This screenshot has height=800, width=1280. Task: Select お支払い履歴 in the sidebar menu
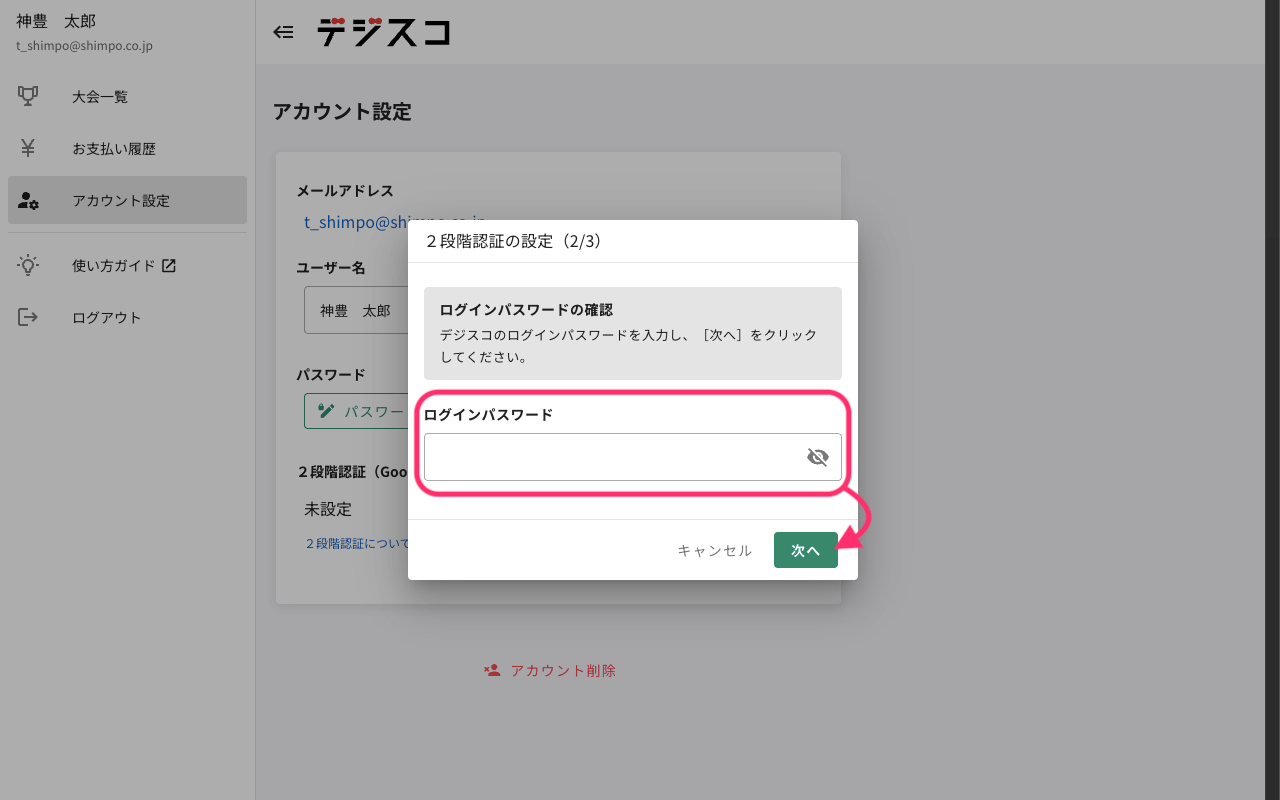114,149
